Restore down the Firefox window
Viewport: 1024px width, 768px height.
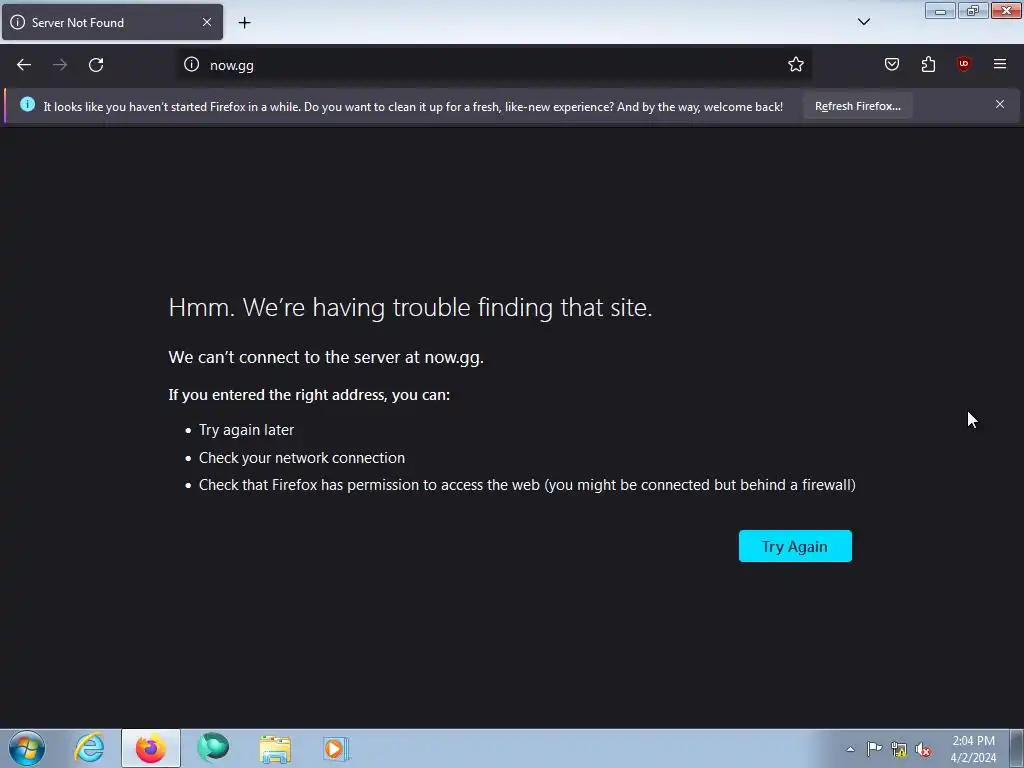coord(973,10)
